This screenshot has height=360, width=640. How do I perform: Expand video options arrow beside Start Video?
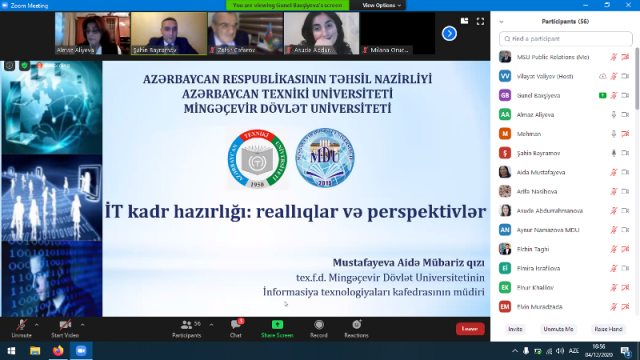[82, 325]
